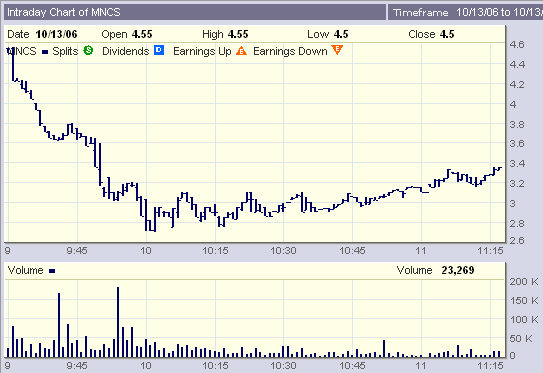Click the MNCS series color marker

pyautogui.click(x=45, y=52)
